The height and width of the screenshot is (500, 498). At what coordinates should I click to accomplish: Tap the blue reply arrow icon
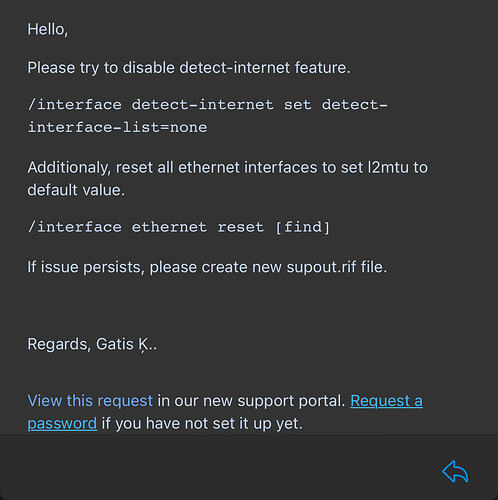(455, 471)
